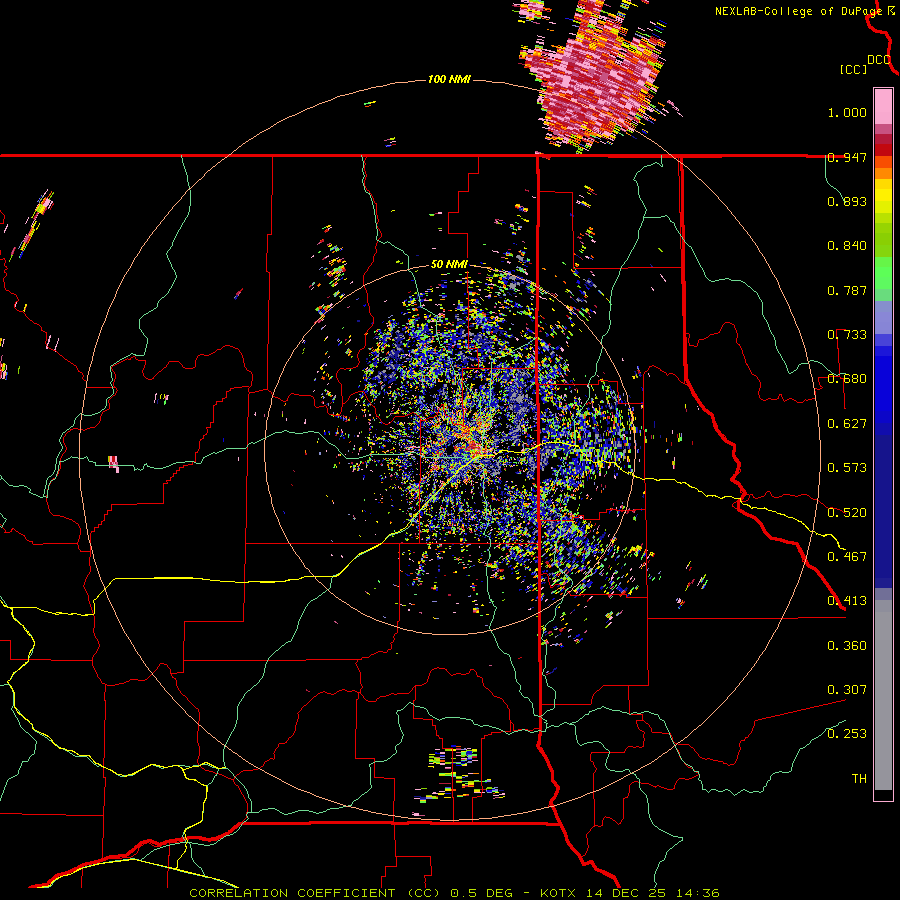The height and width of the screenshot is (900, 900).
Task: Pick the yellow segment of the color bar
Action: [883, 197]
